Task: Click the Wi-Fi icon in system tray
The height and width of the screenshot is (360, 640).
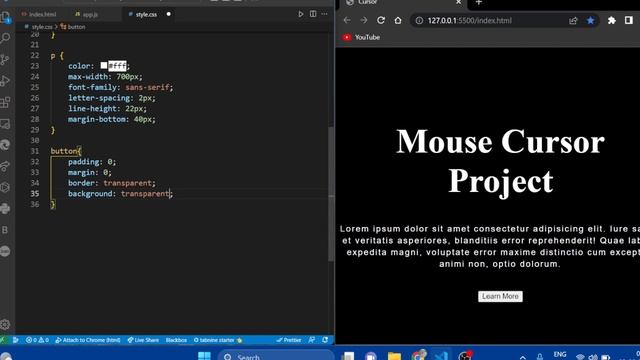Action: click(580, 357)
